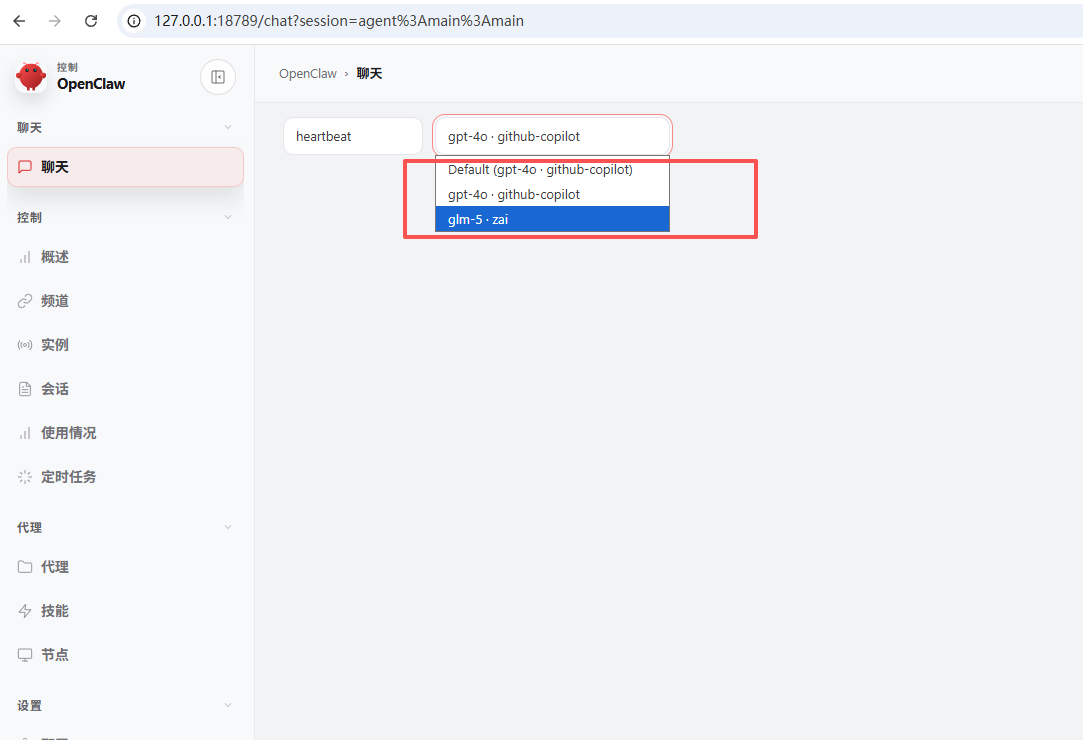Collapse the 设置 section chevron

point(227,705)
